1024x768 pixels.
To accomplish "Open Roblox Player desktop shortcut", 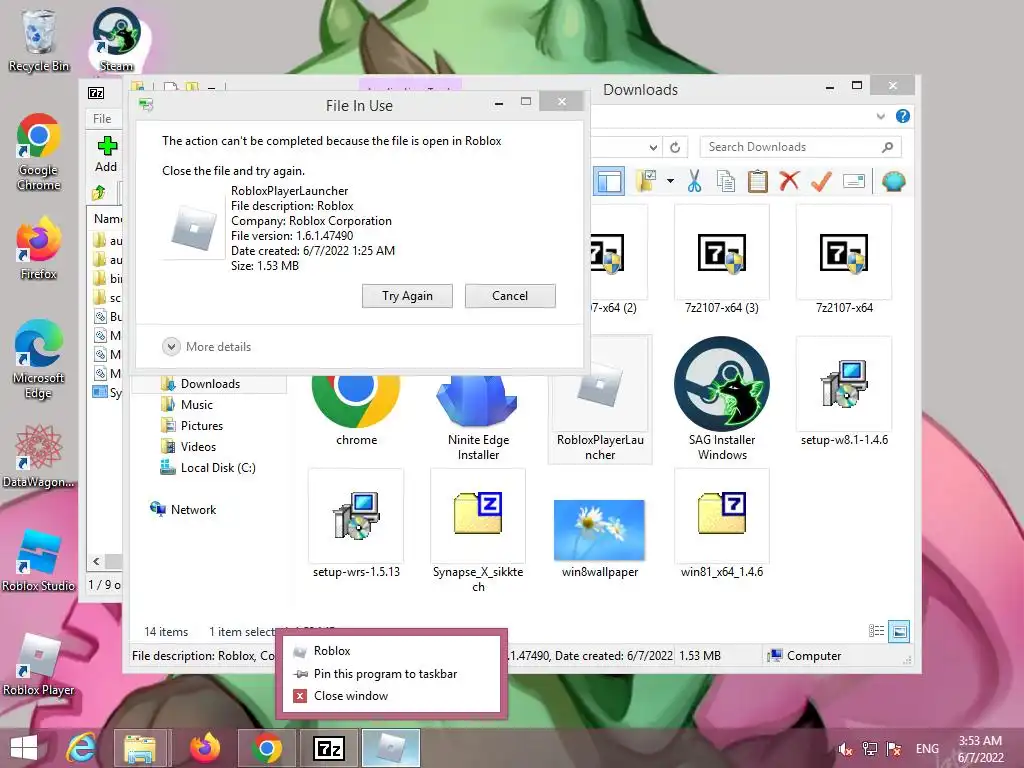I will tap(39, 664).
